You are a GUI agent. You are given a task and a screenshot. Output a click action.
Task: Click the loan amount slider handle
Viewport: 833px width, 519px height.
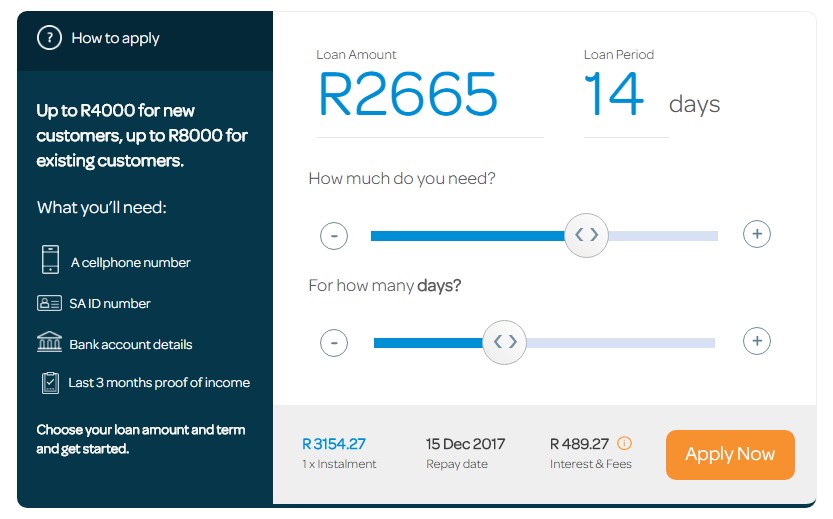click(x=586, y=235)
